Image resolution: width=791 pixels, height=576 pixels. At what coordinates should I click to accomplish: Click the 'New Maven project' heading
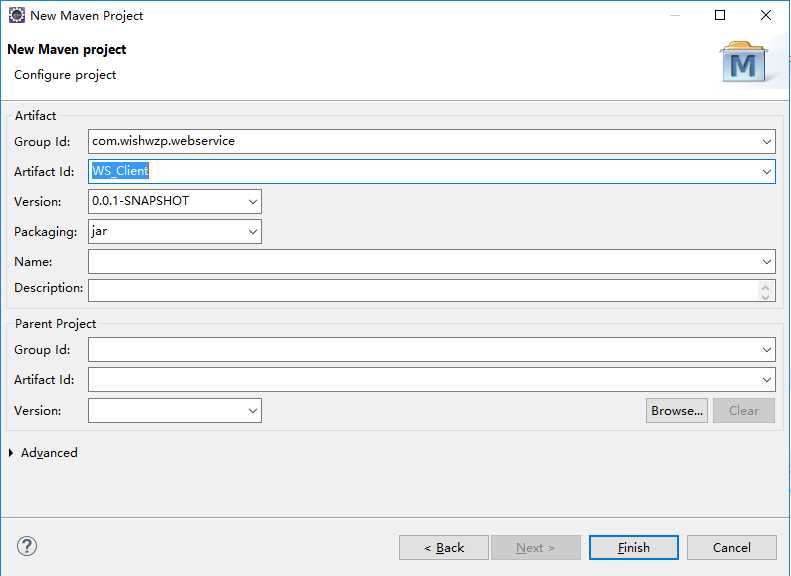click(67, 49)
